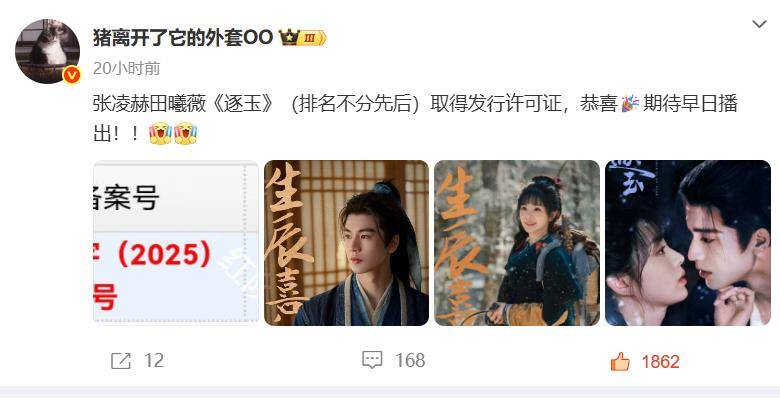The height and width of the screenshot is (400, 780).
Task: Click the orange verified V badge
Action: pyautogui.click(x=72, y=75)
